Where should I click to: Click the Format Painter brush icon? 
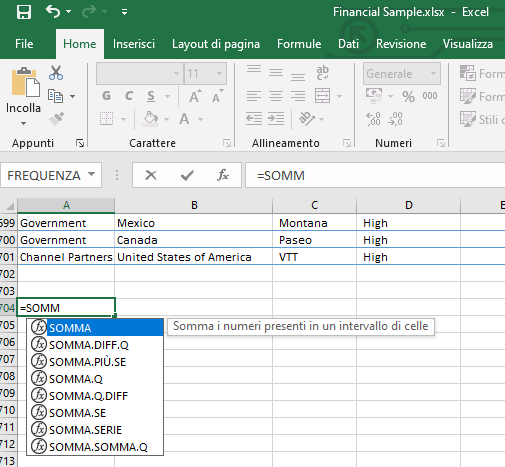(56, 119)
